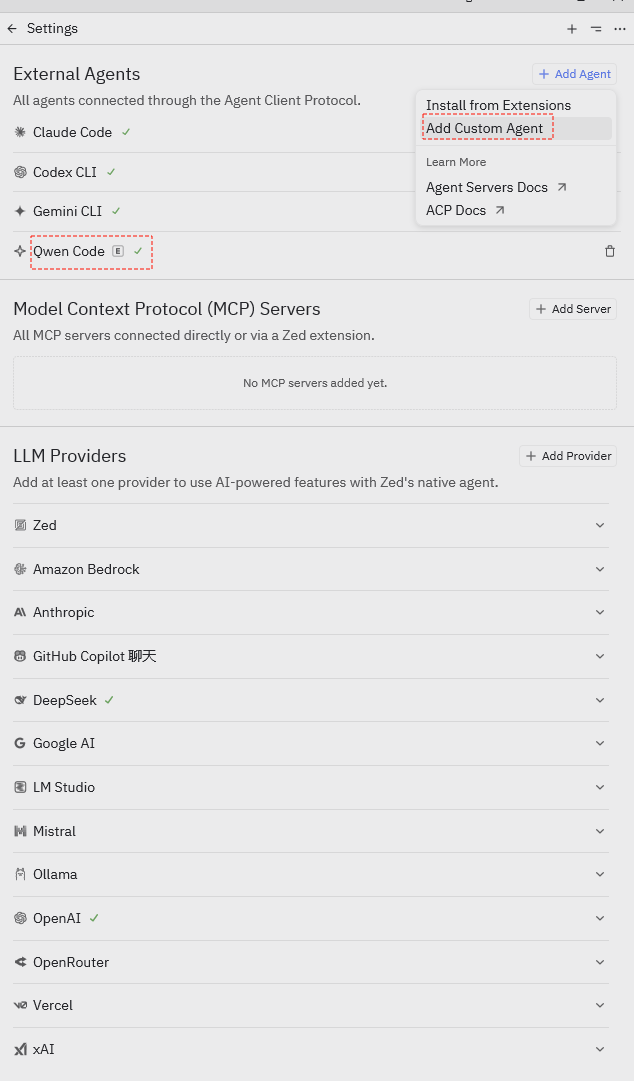Click the External Agents heading

(x=76, y=74)
